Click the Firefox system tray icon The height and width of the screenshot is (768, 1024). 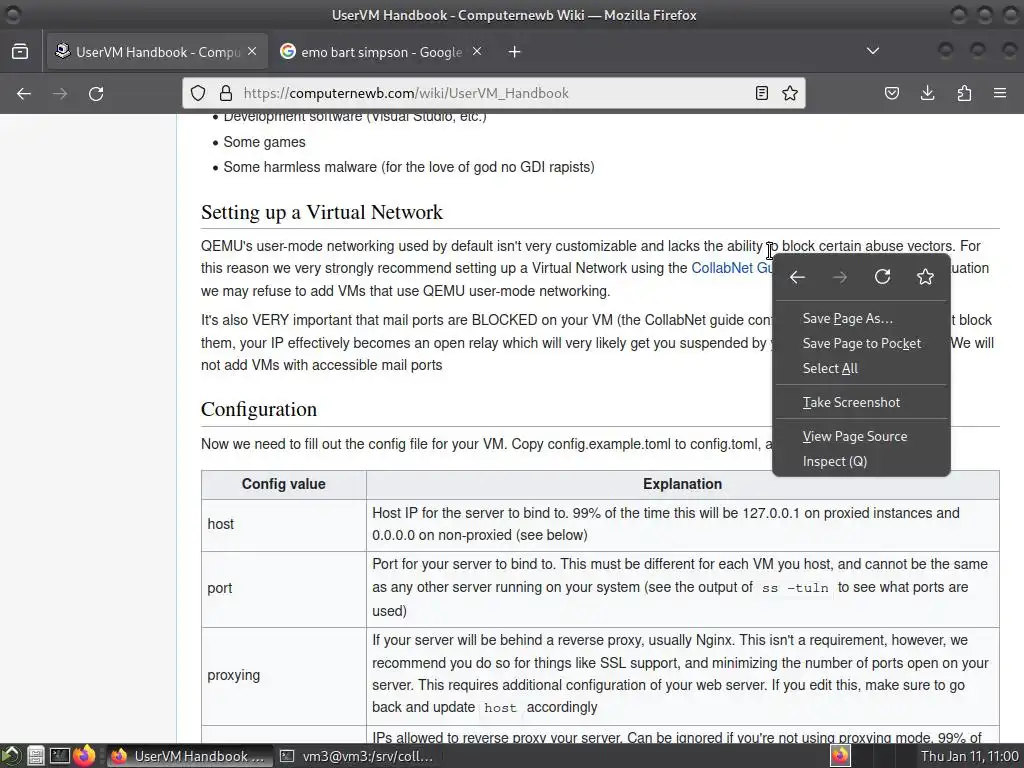[x=840, y=756]
